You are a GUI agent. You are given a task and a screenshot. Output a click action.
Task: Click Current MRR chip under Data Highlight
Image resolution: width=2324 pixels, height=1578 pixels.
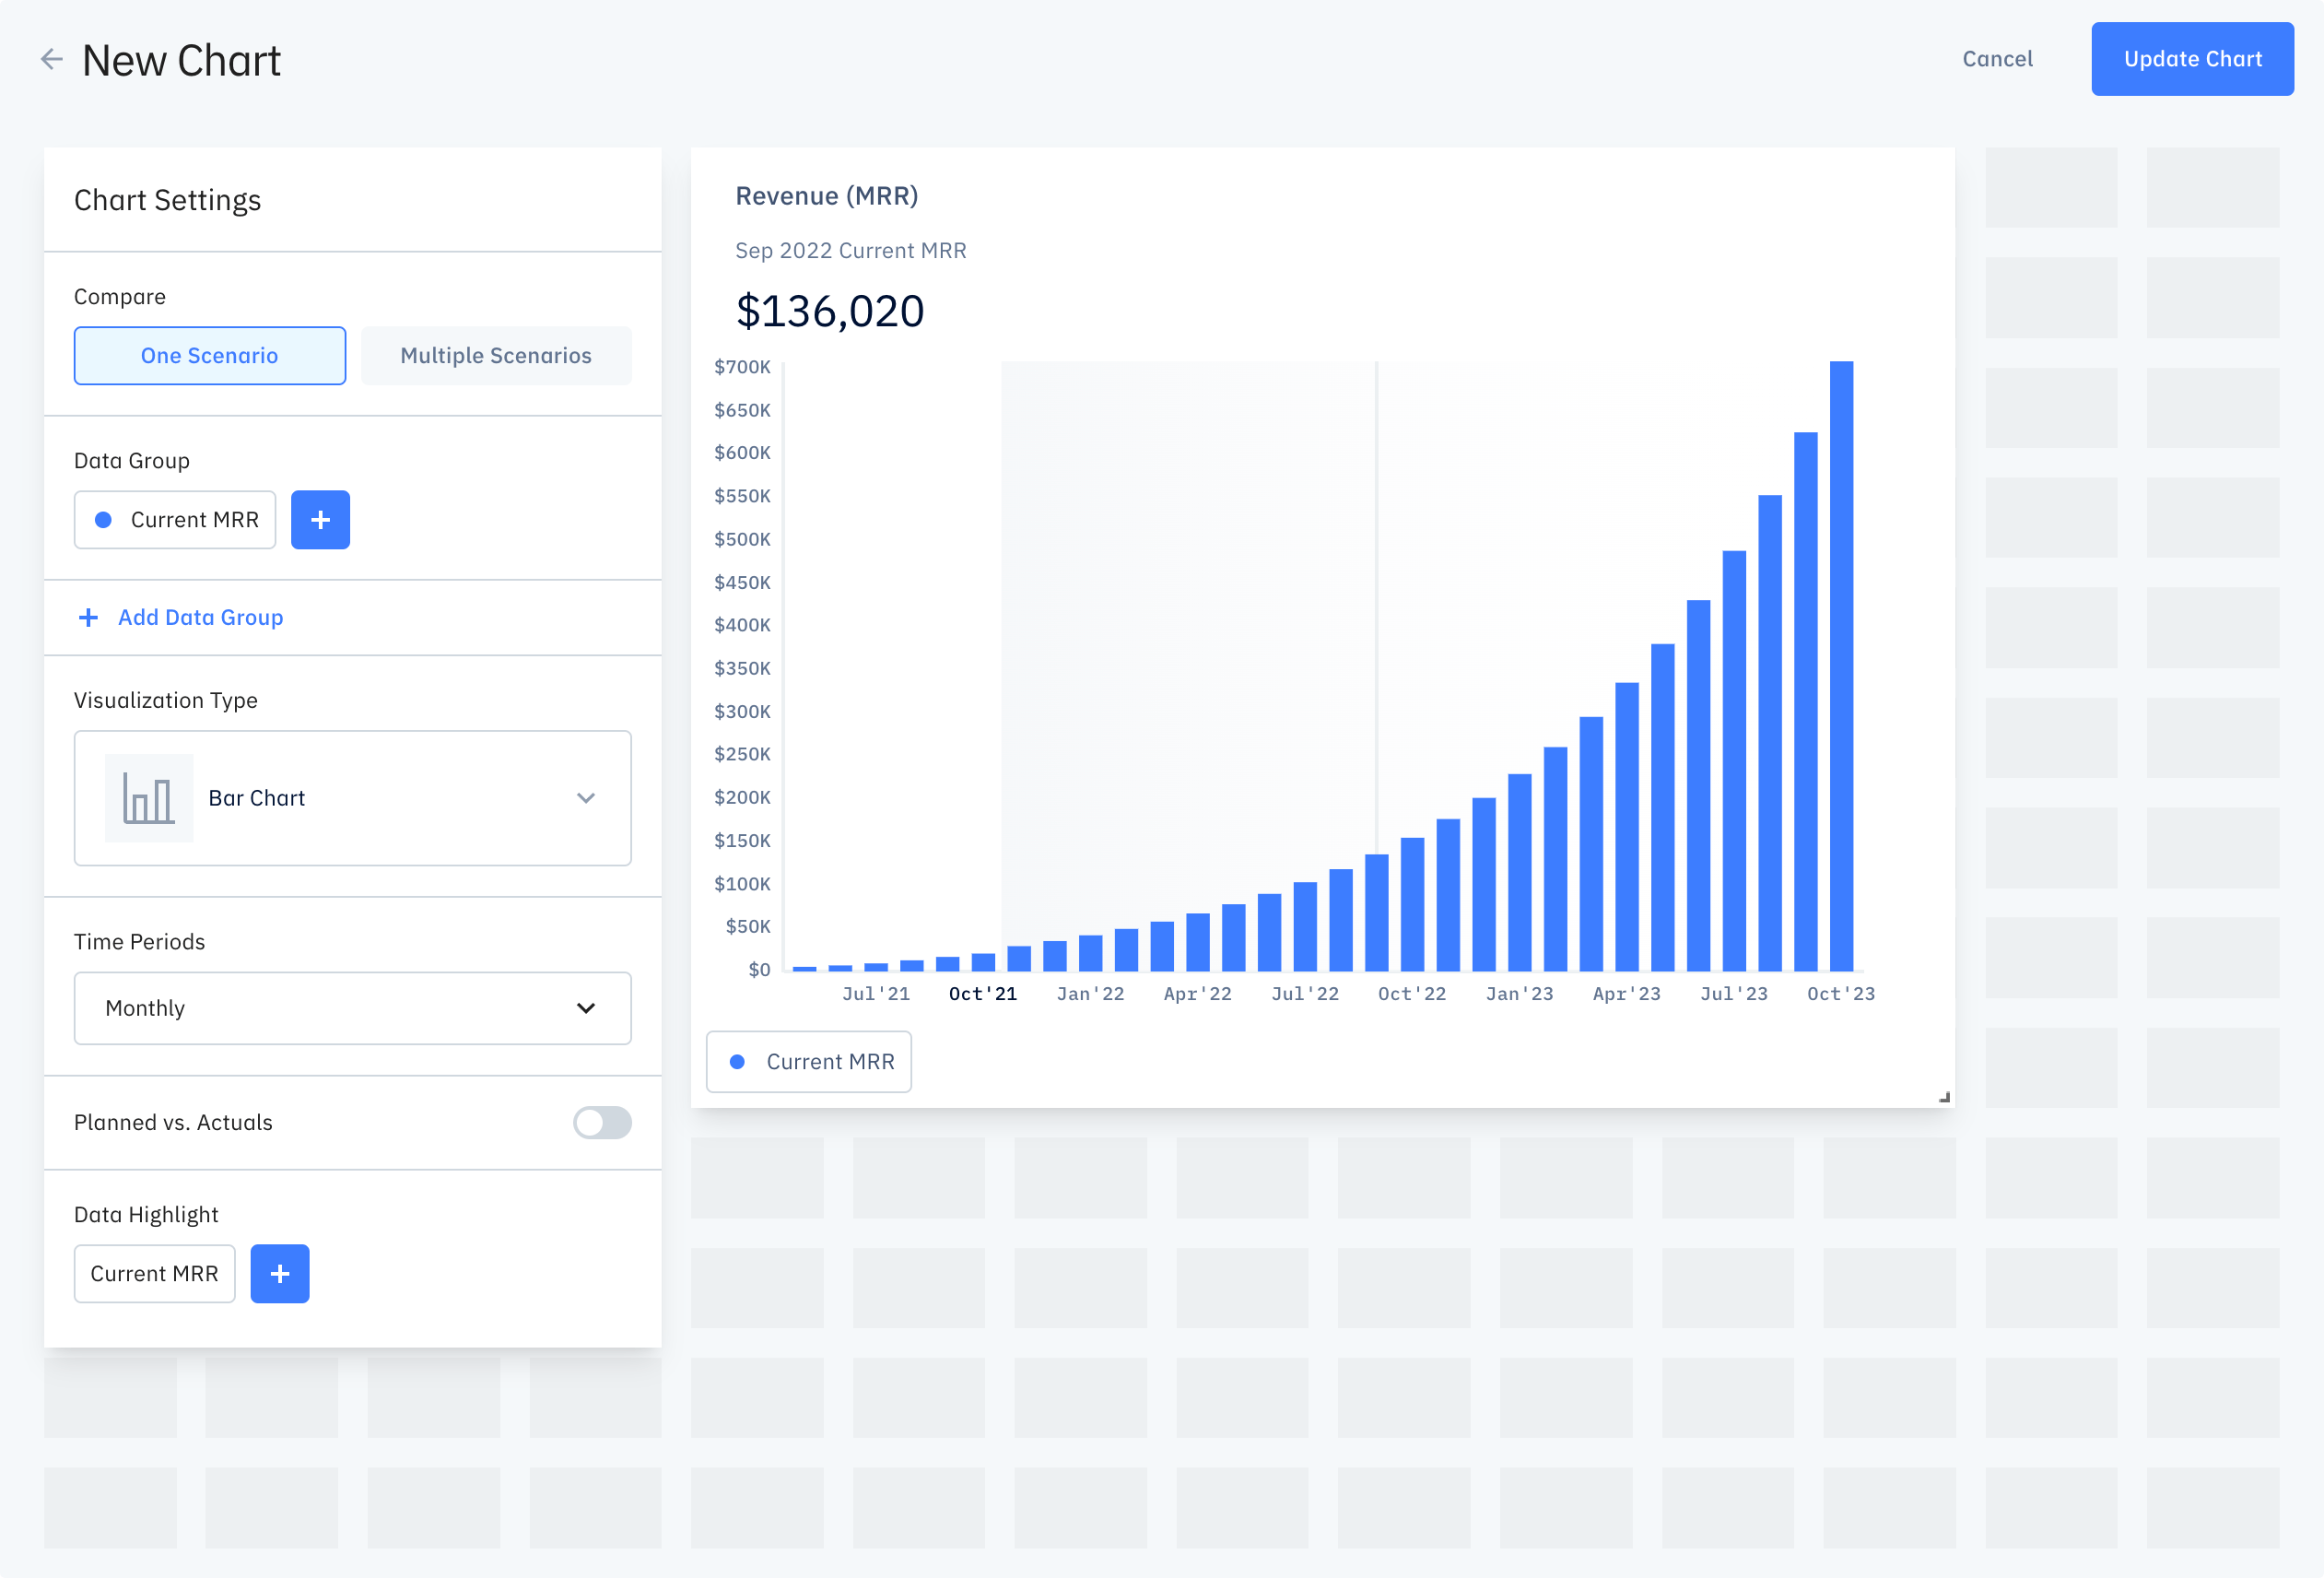[154, 1274]
